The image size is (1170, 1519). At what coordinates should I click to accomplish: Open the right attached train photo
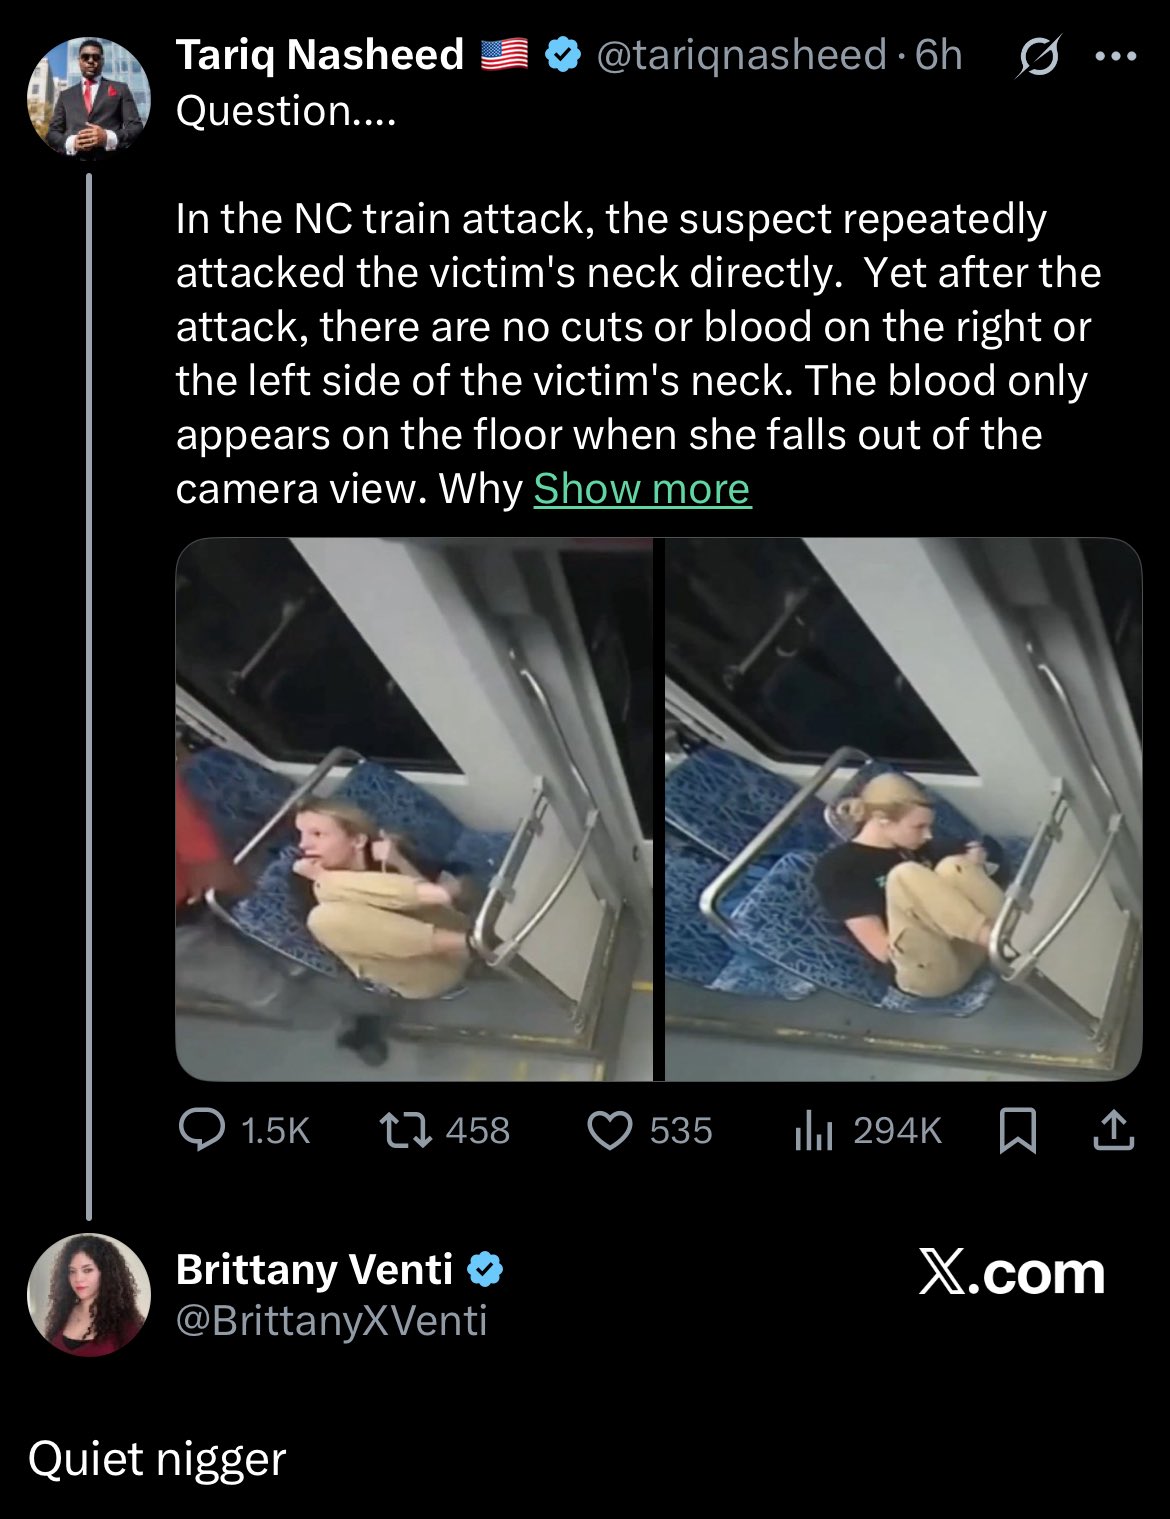[x=903, y=809]
